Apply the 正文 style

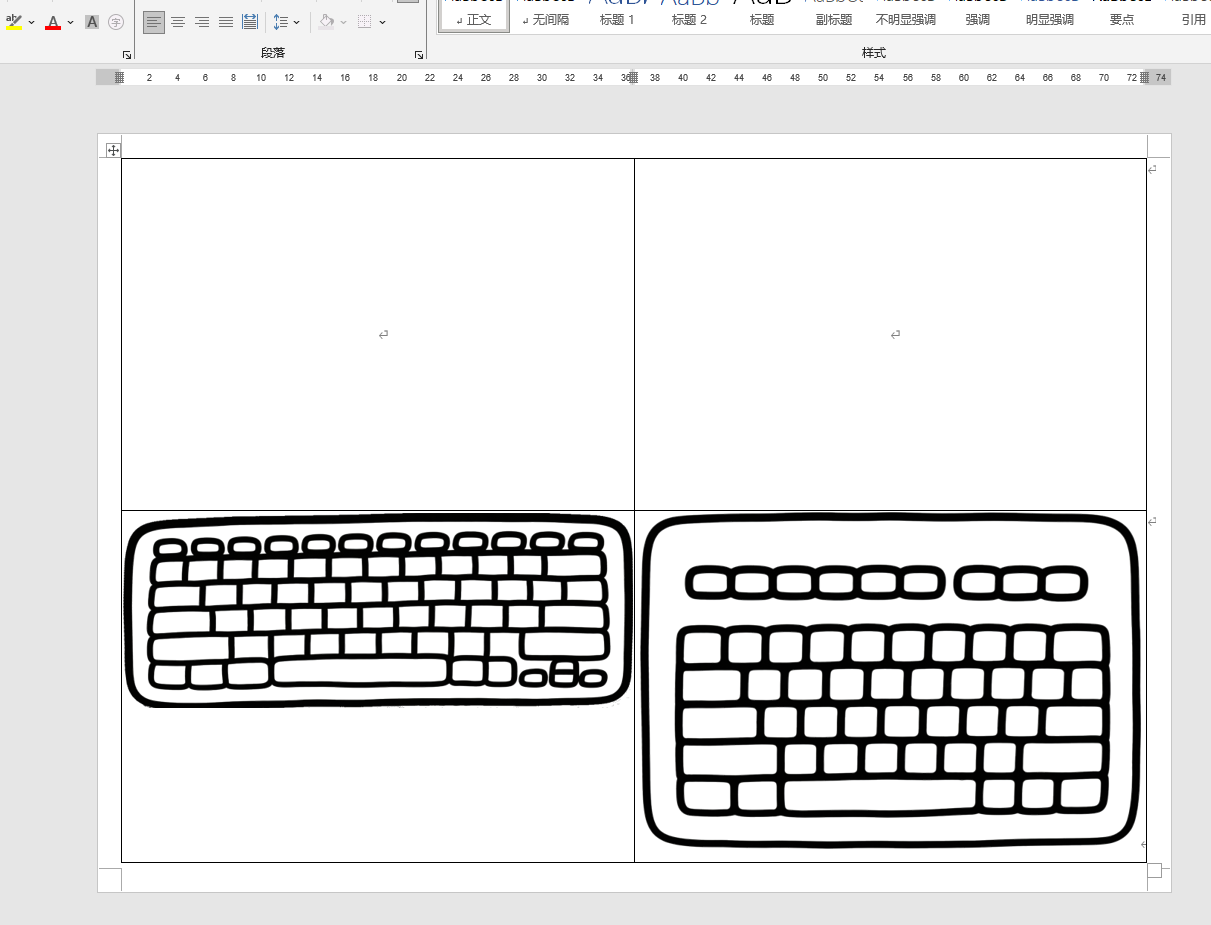[x=474, y=16]
